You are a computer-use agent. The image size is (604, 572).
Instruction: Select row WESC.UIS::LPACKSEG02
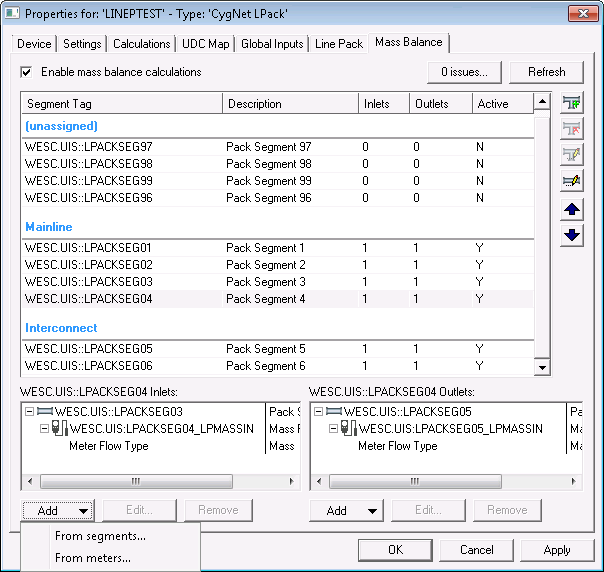click(x=278, y=265)
